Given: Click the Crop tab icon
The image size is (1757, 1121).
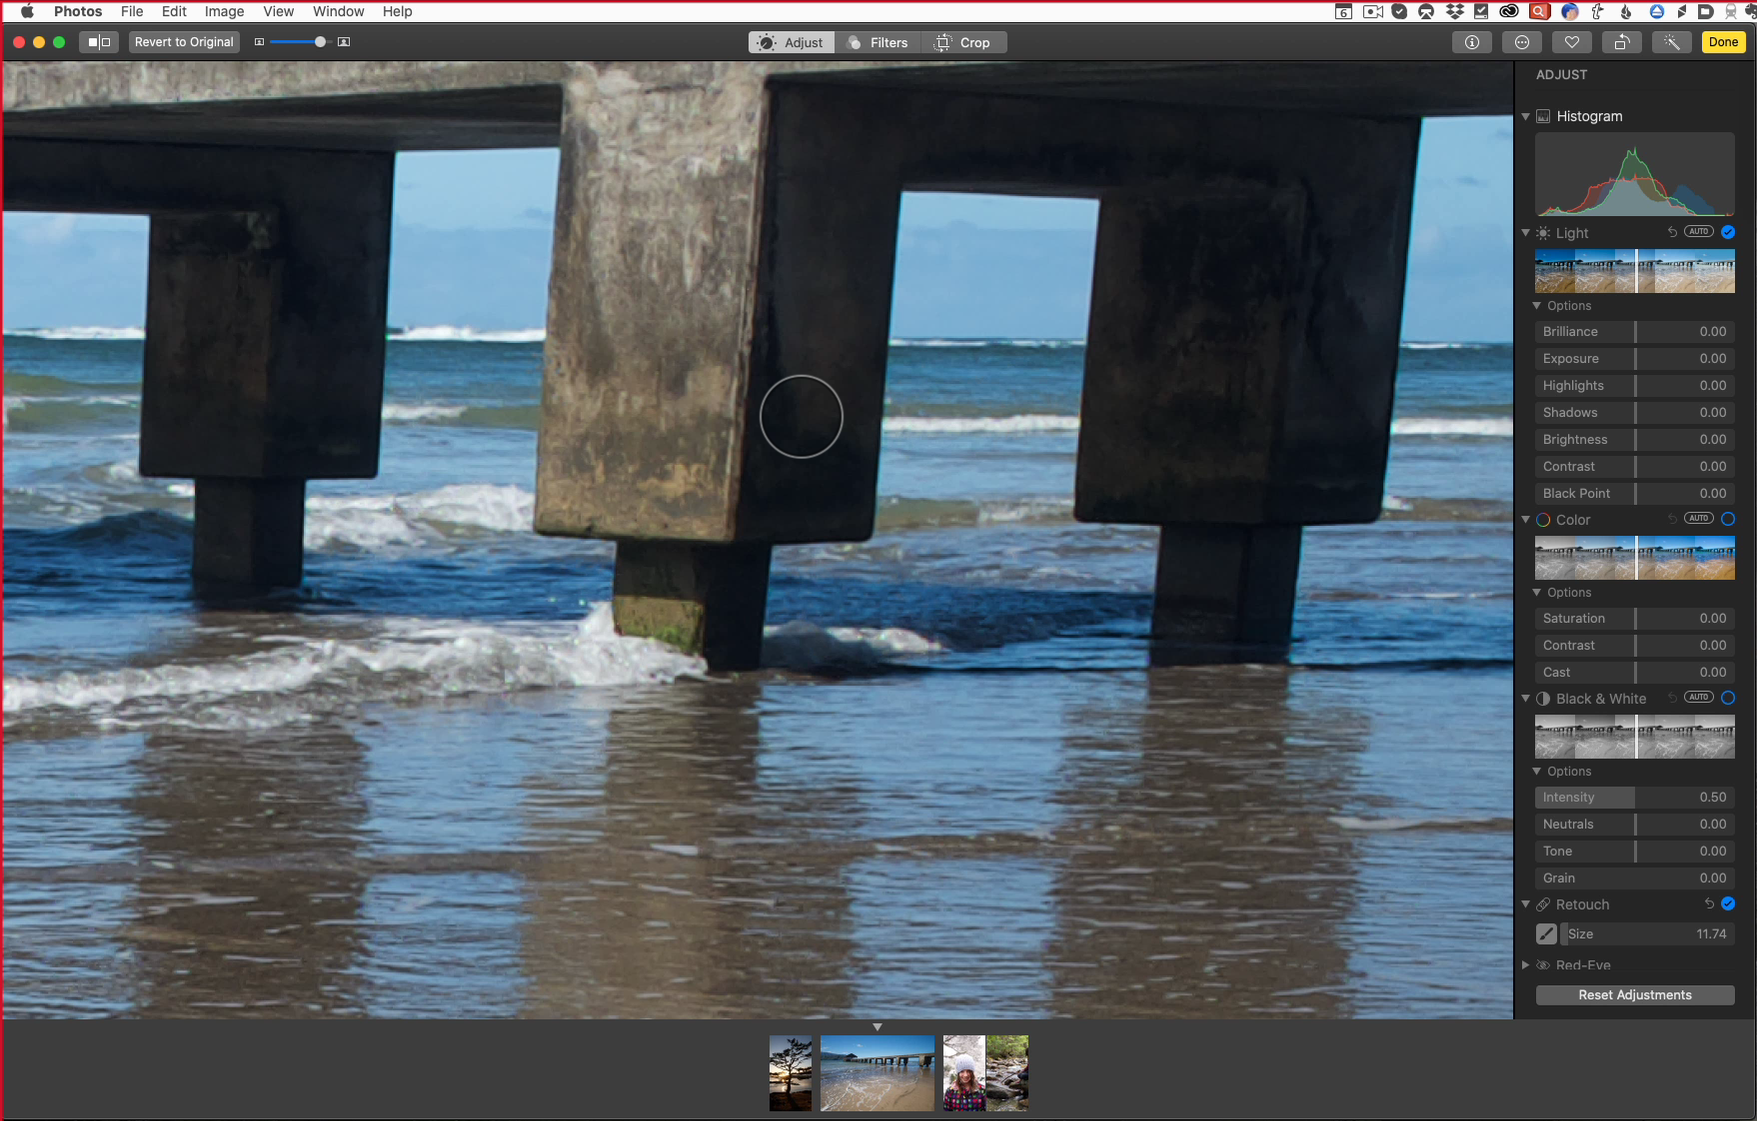Looking at the screenshot, I should 943,42.
